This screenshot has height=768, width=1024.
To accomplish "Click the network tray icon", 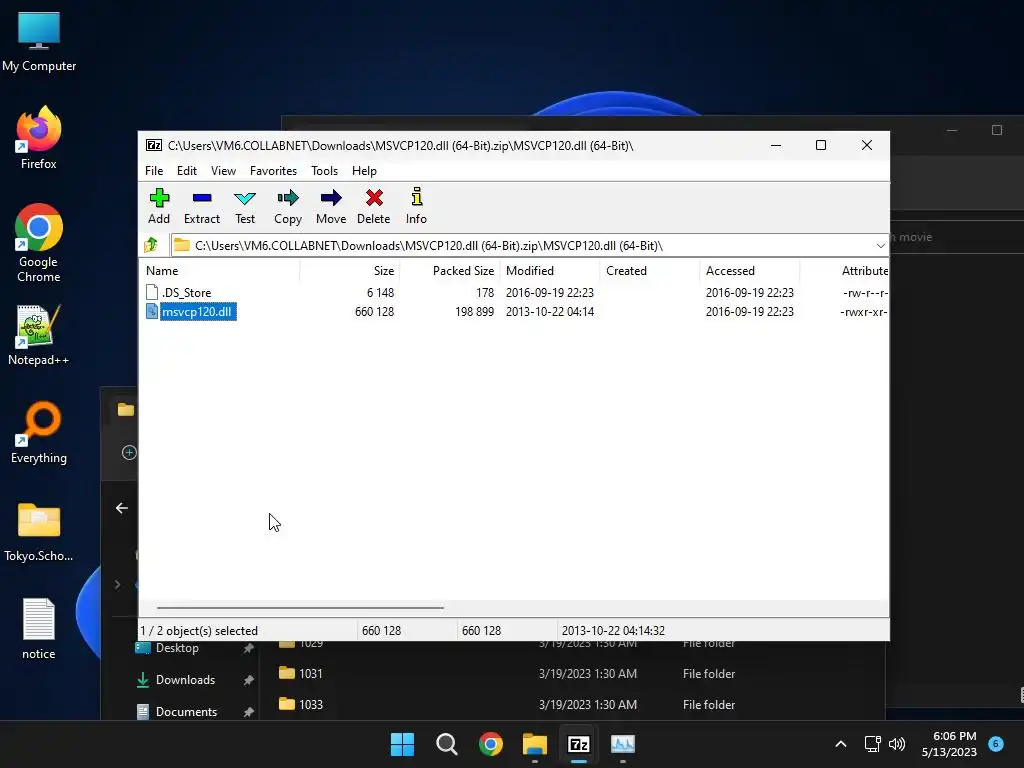I will 872,744.
